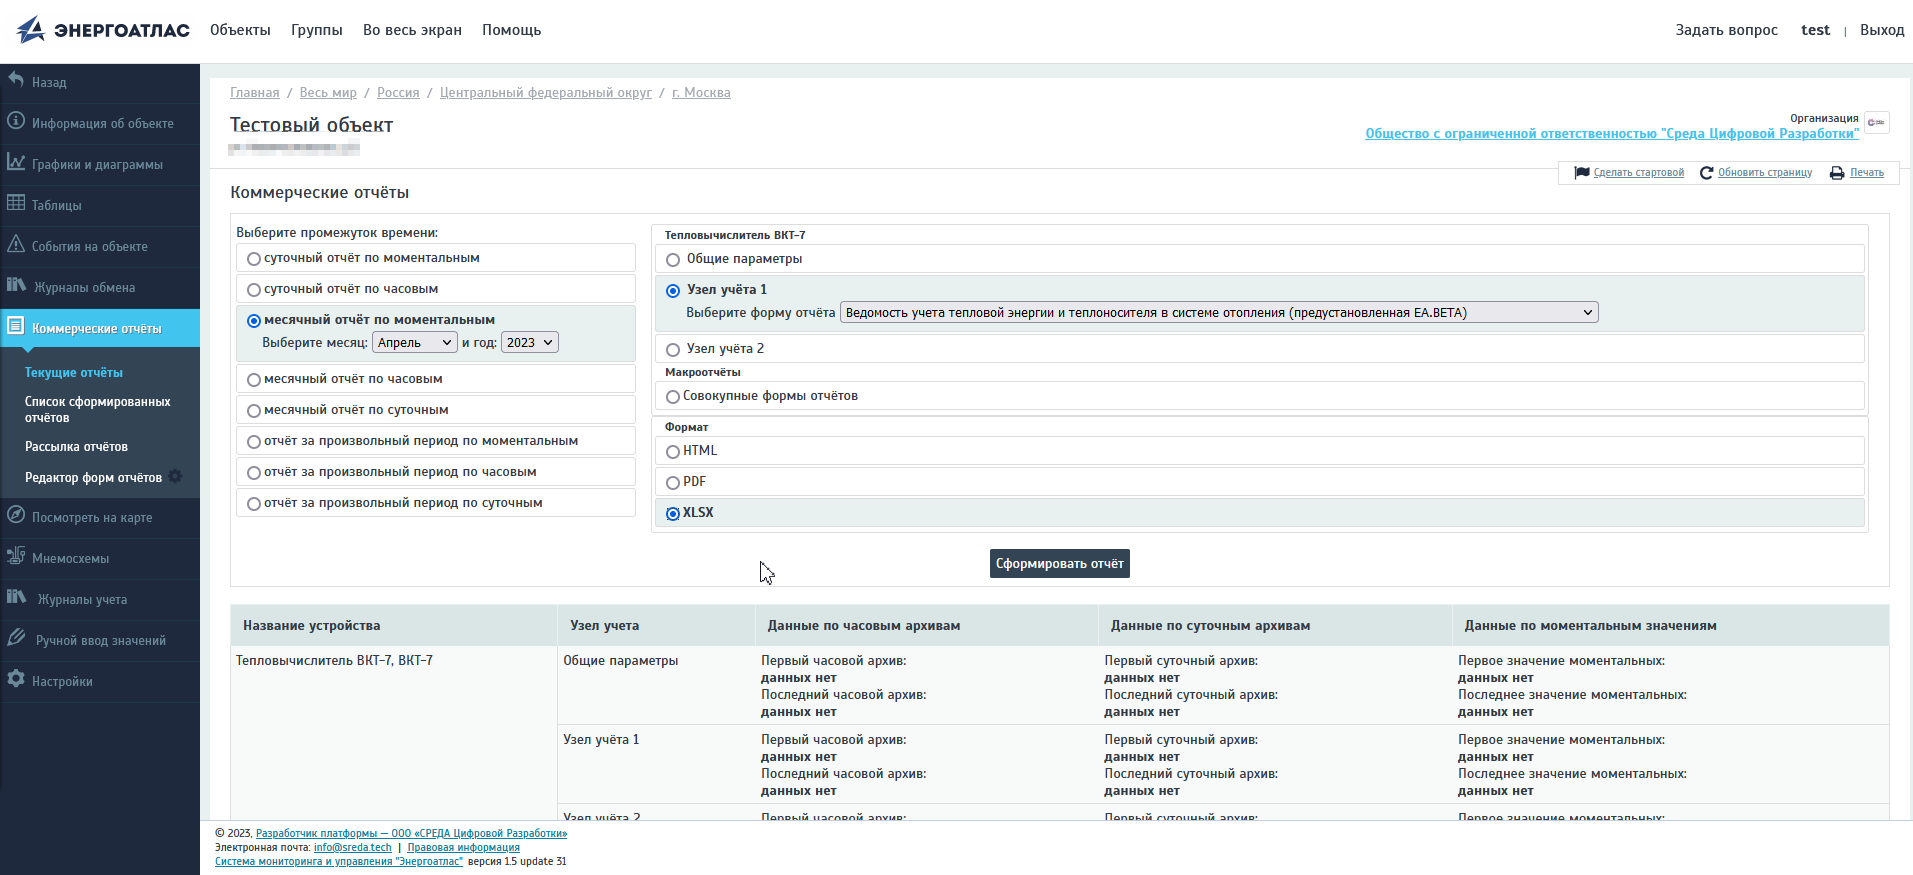1913x875 pixels.
Task: Open Посмотреть на карте compass icon
Action: pyautogui.click(x=16, y=515)
